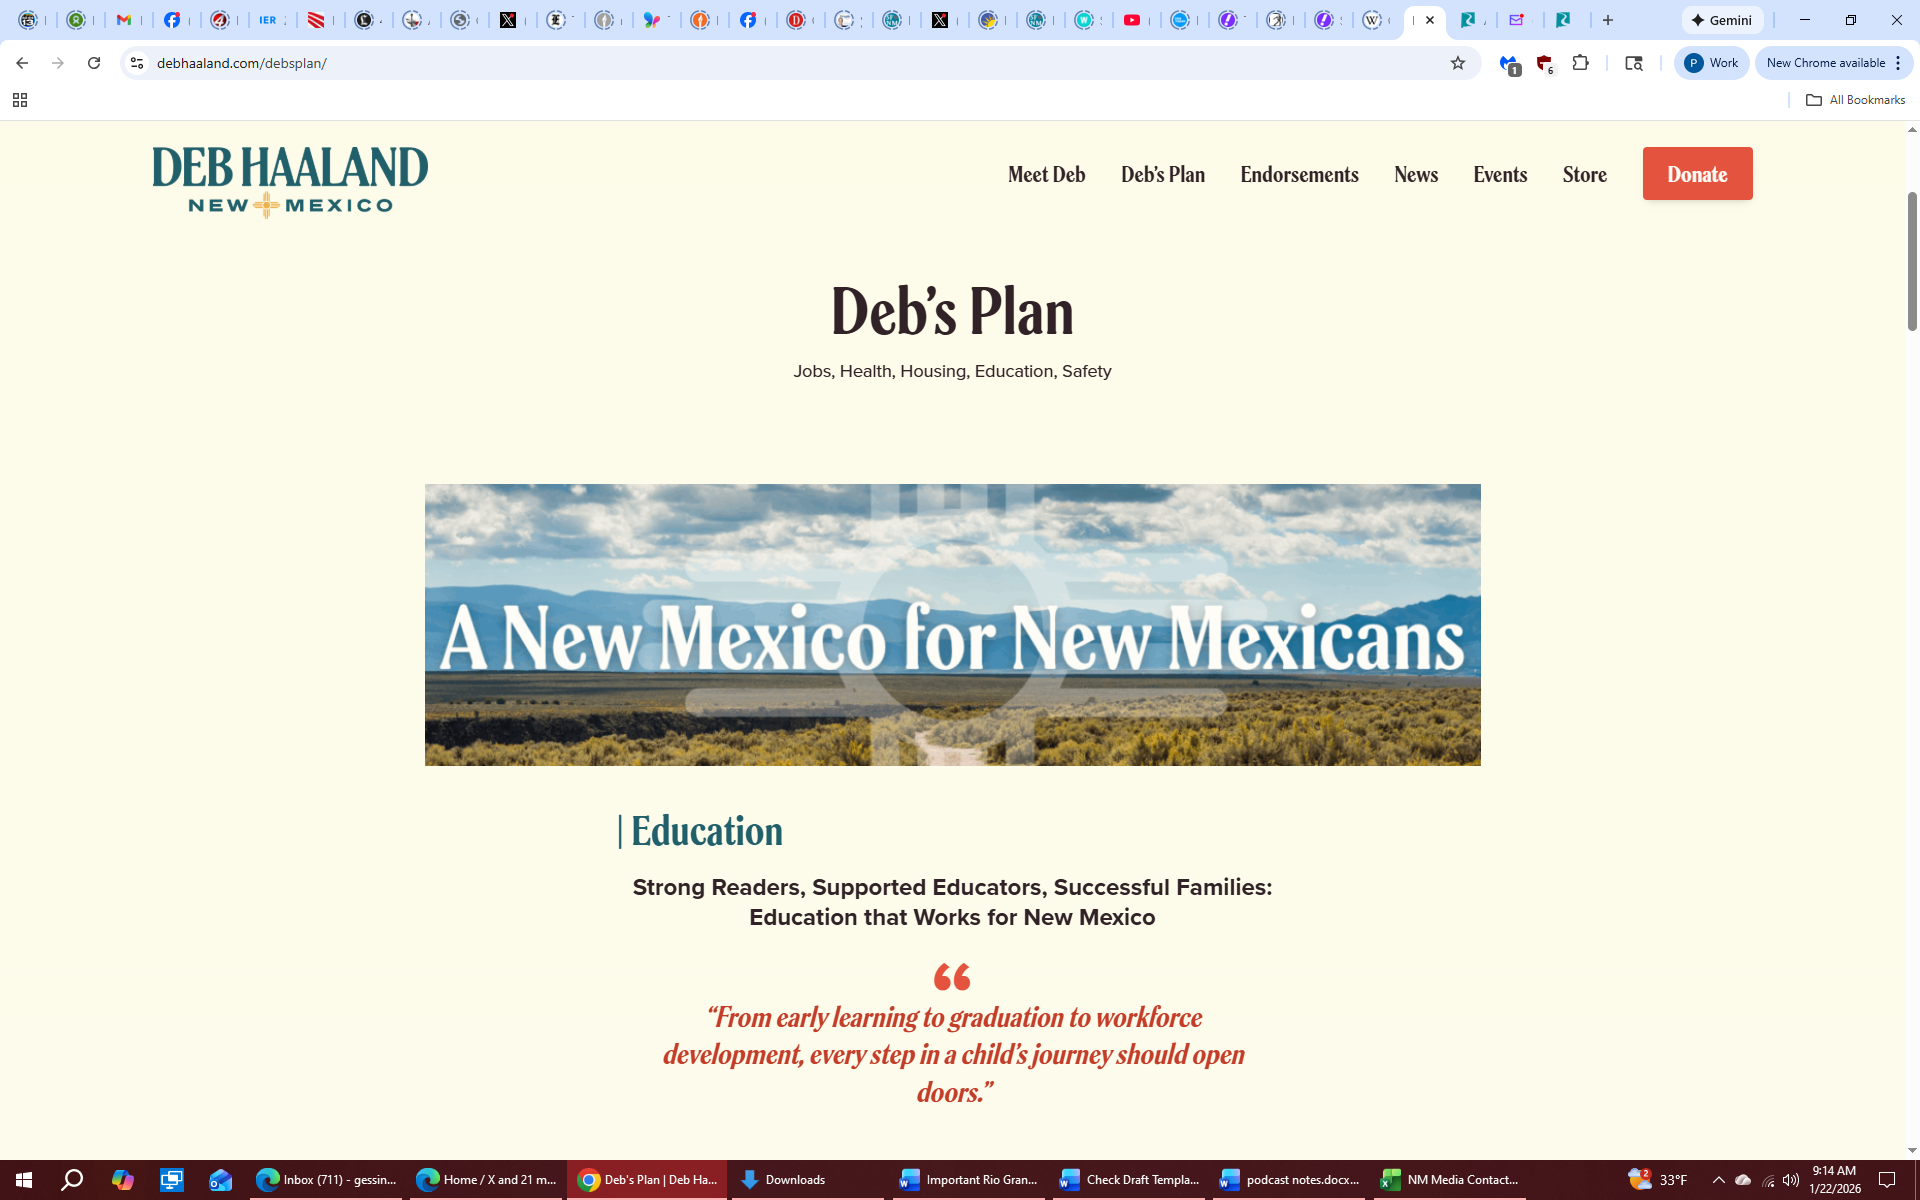The width and height of the screenshot is (1920, 1200).
Task: Expand the system tray hidden icons chevron
Action: tap(1718, 1180)
